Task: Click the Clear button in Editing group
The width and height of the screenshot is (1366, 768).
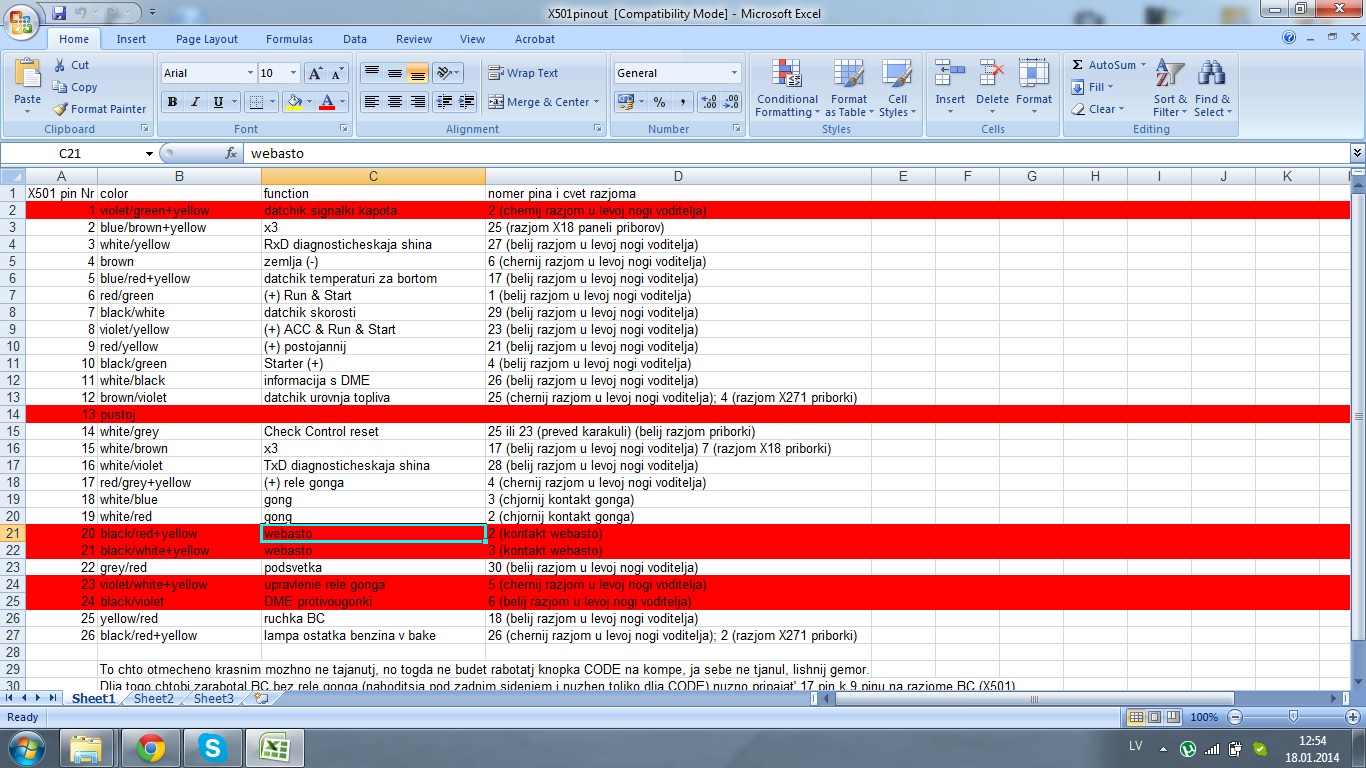Action: click(1097, 109)
